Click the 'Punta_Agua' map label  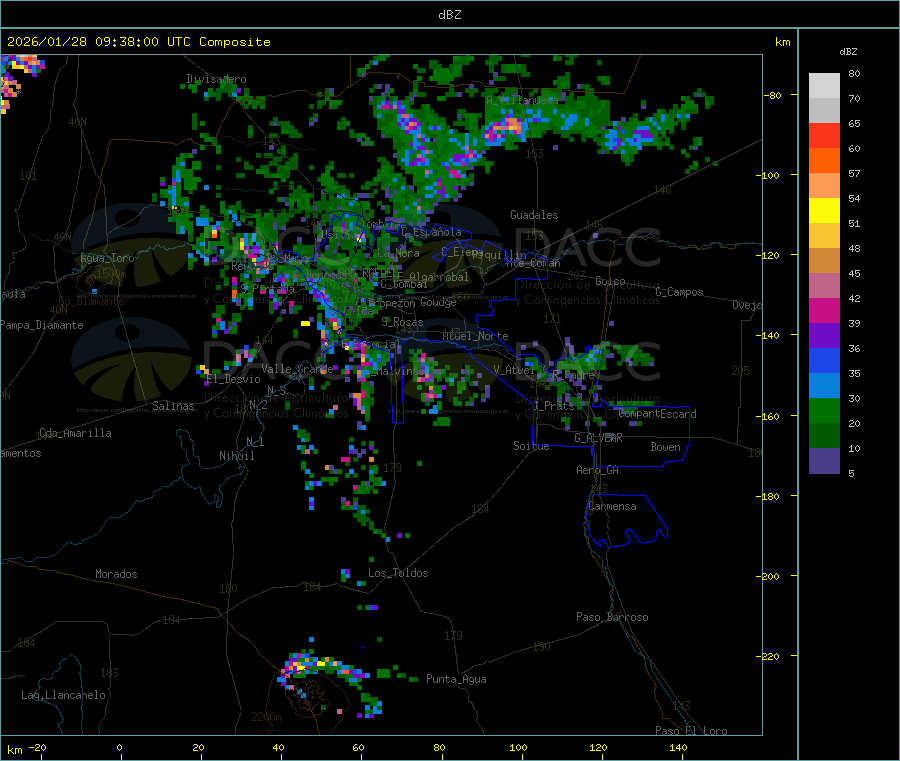point(456,679)
